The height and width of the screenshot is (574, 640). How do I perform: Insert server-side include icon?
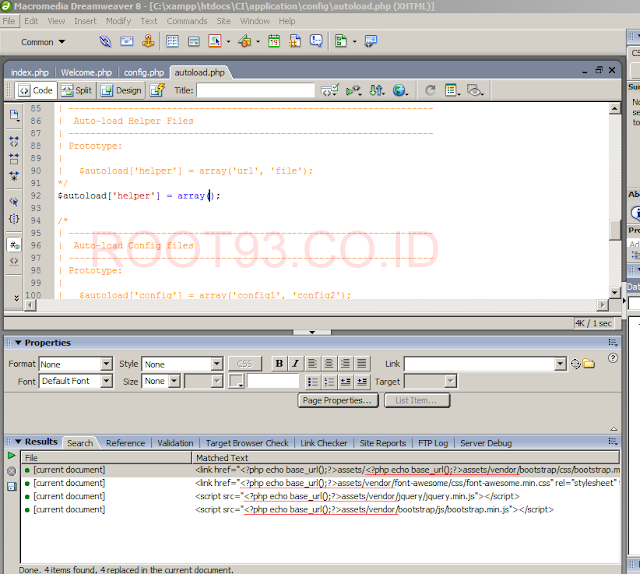295,41
